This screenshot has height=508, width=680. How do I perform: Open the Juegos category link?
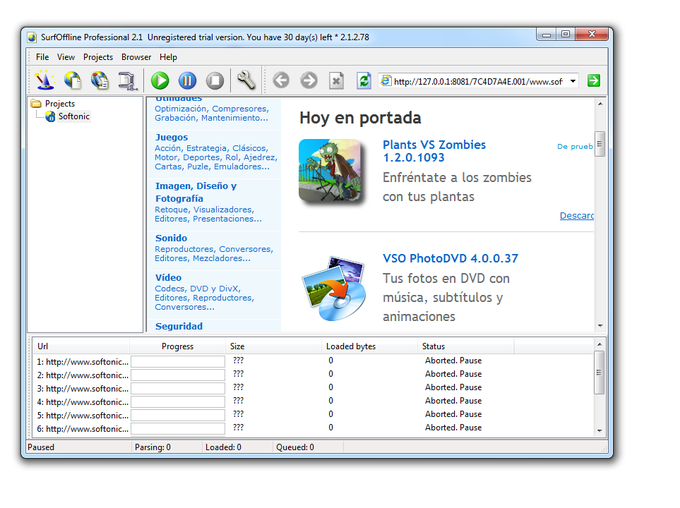click(x=172, y=138)
